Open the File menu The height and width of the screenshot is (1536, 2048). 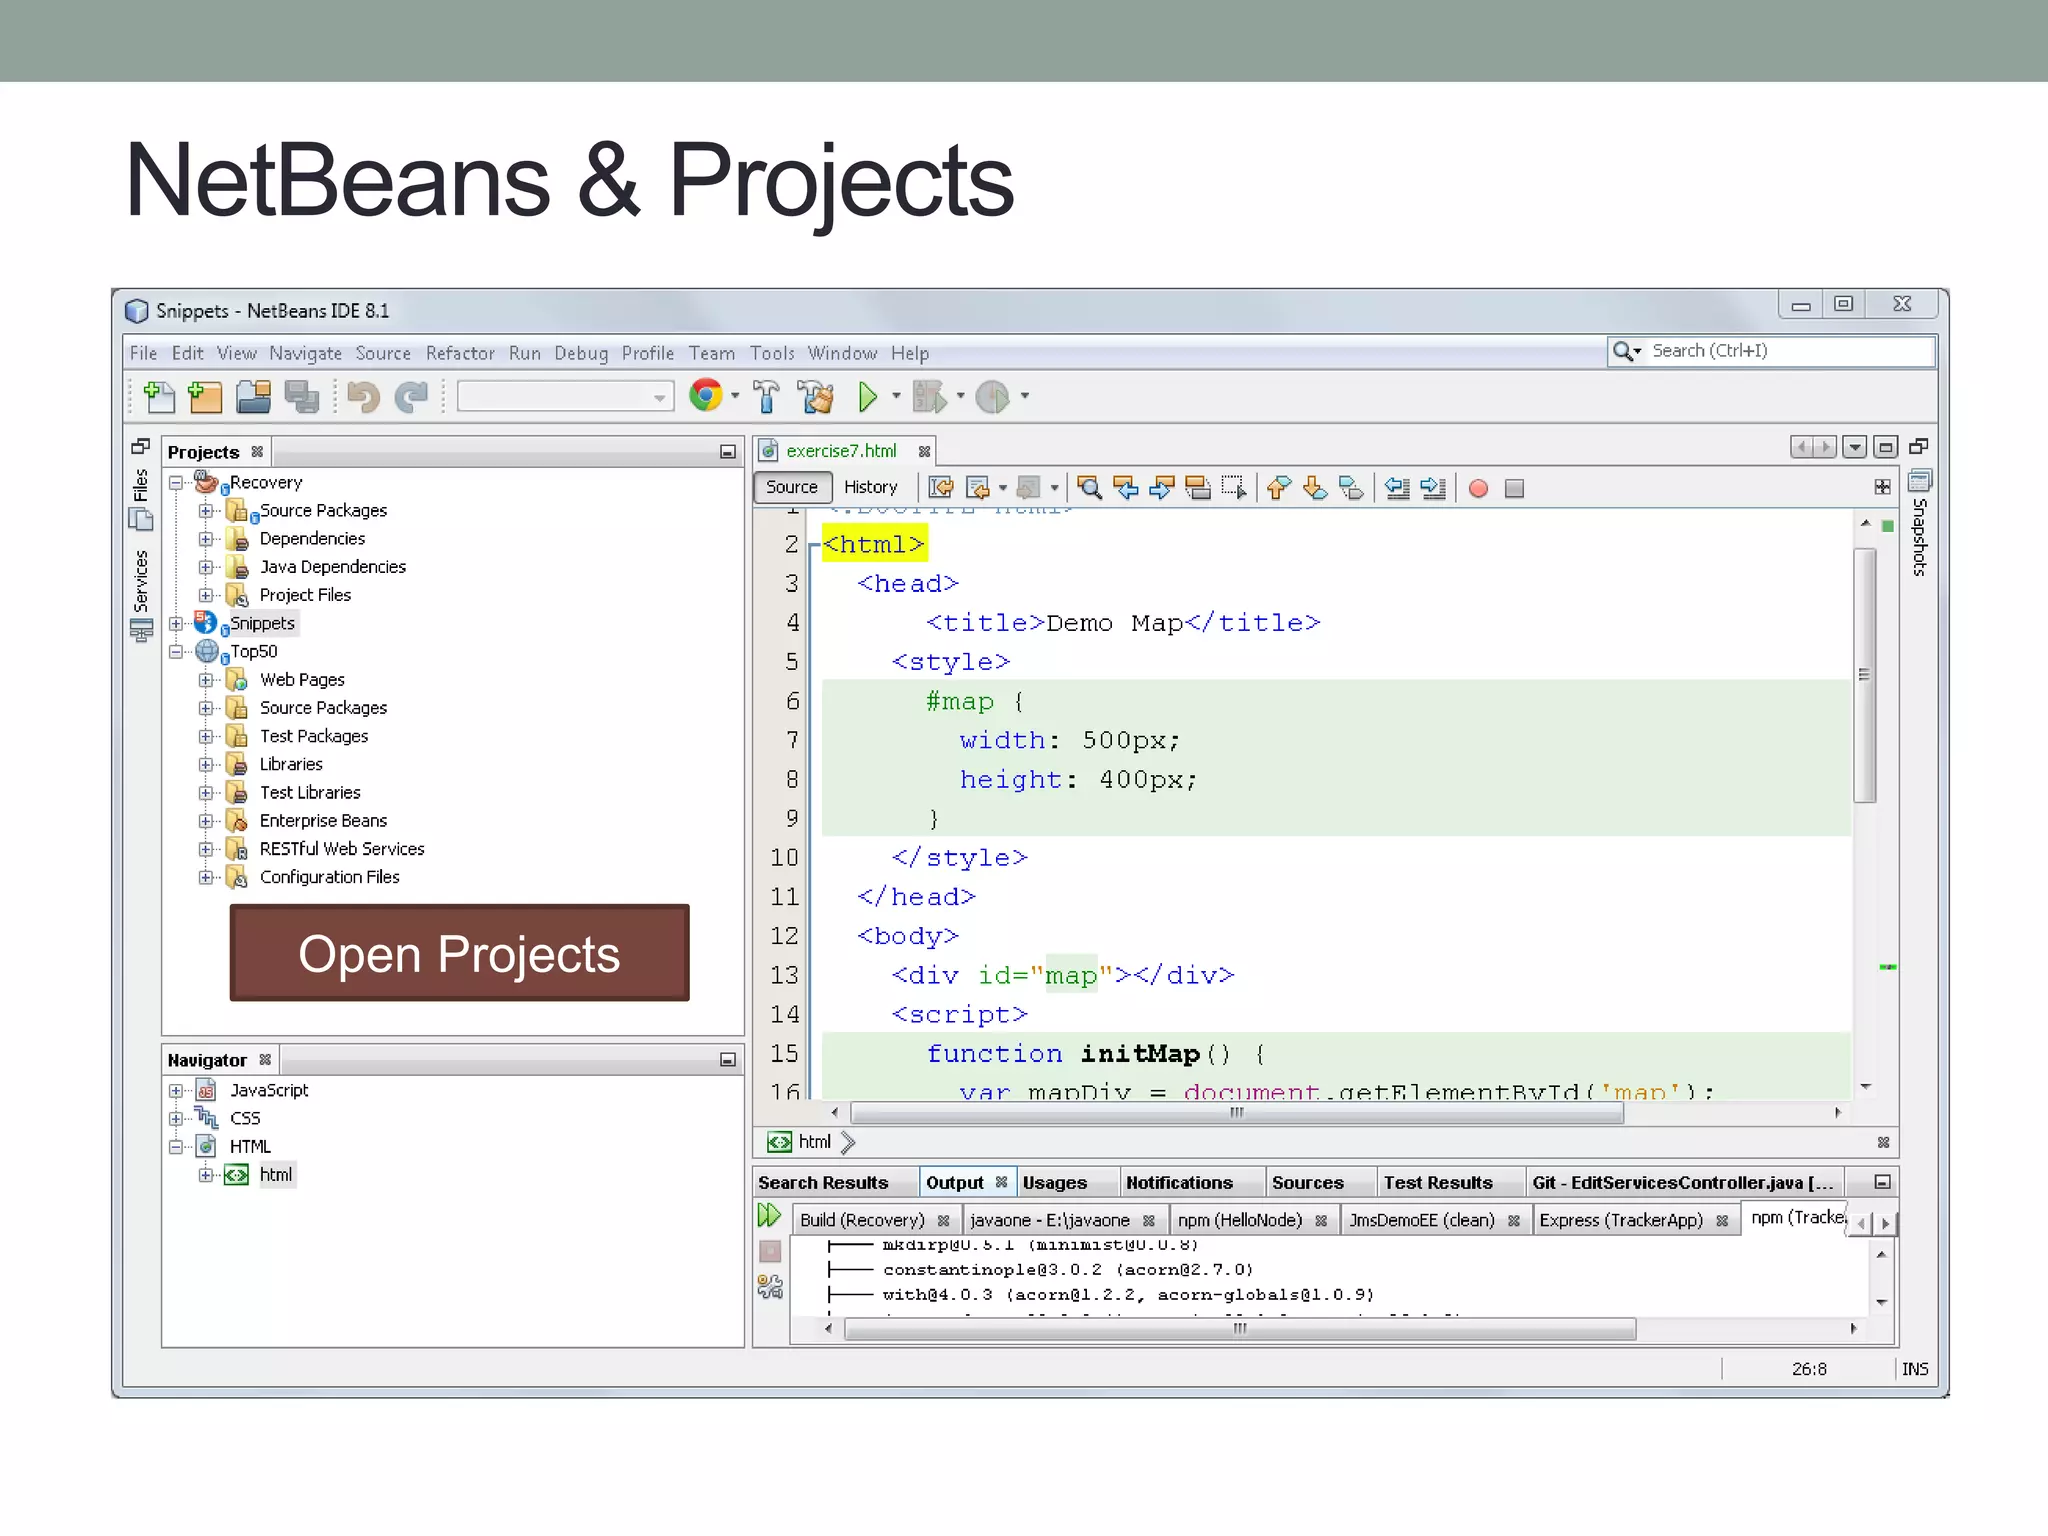(143, 353)
